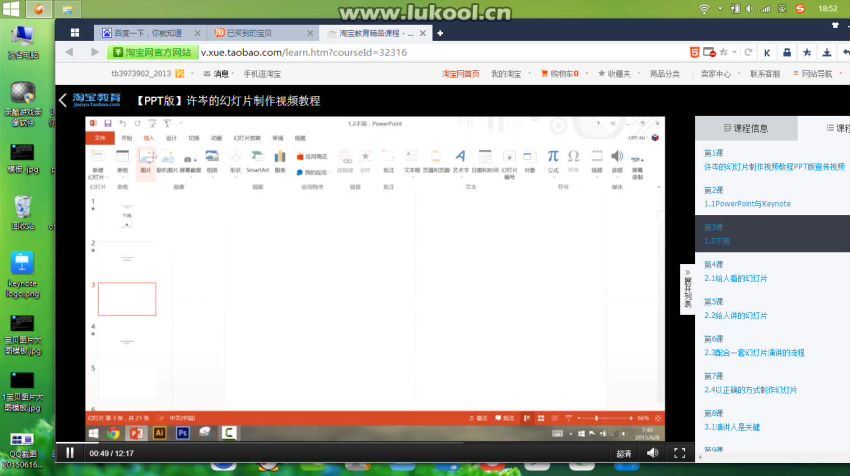850x476 pixels.
Task: Open lesson 2.1 给人看的幻灯片
Action: click(735, 278)
